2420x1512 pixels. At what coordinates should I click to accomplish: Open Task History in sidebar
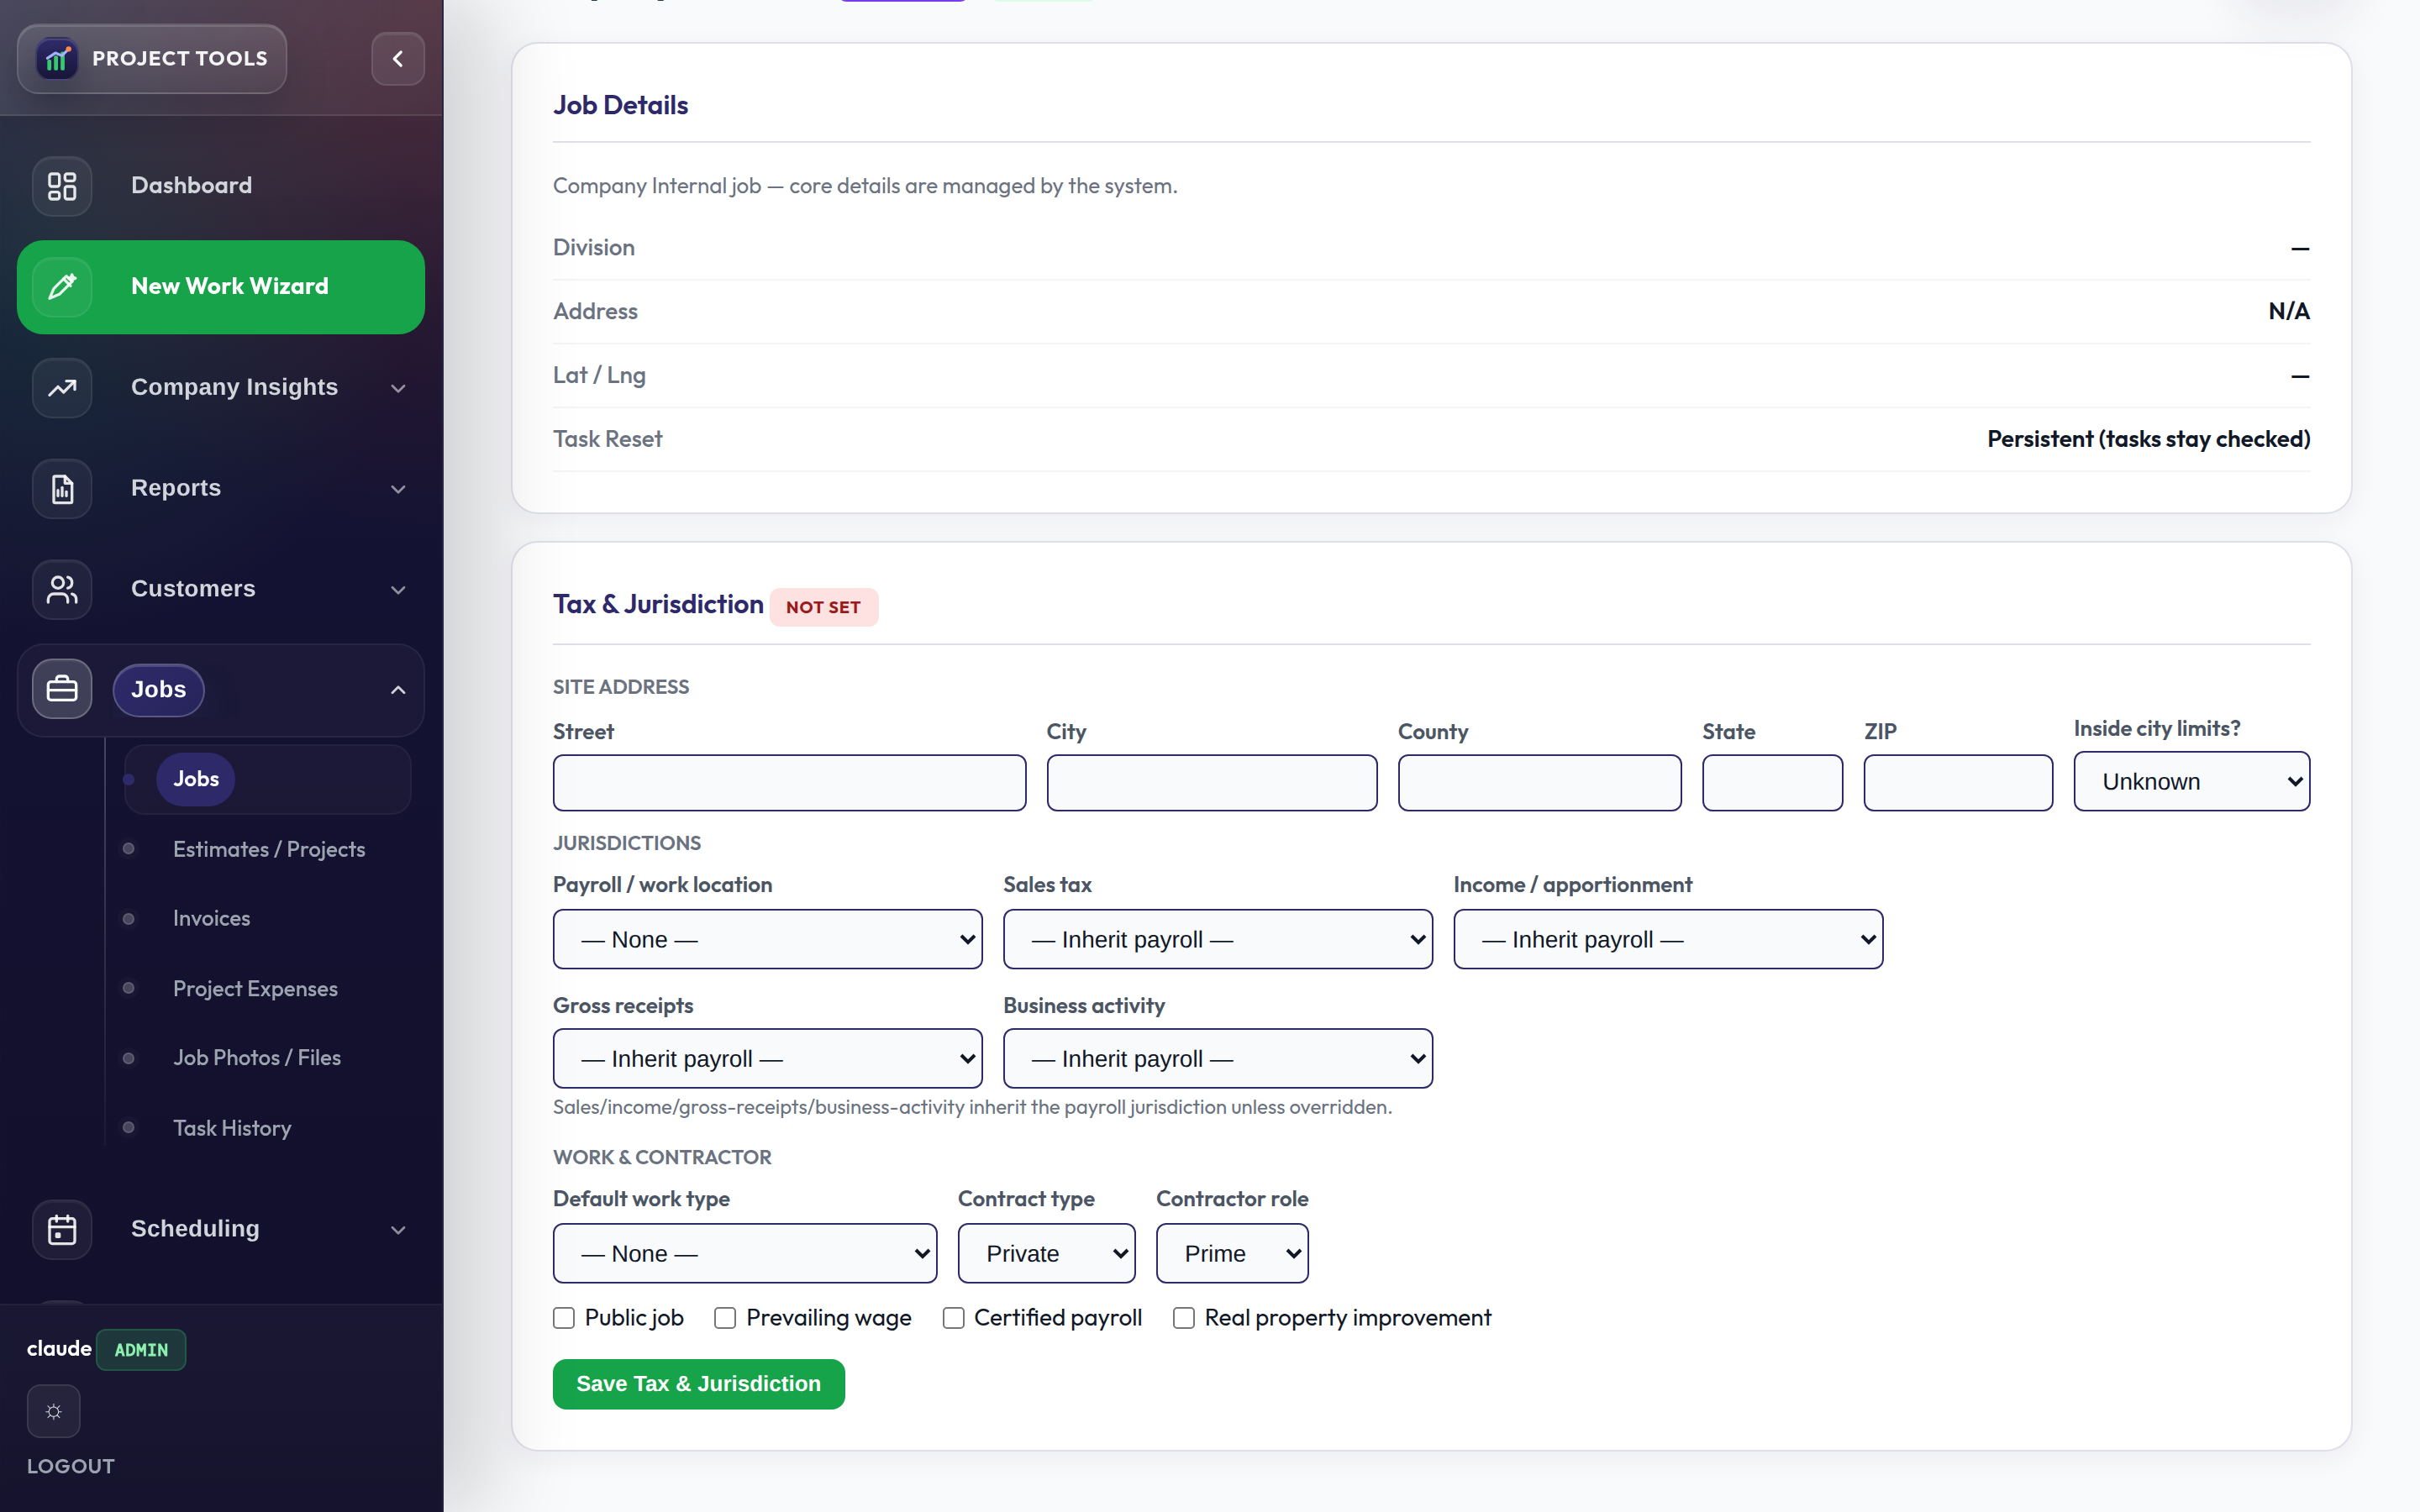[232, 1128]
